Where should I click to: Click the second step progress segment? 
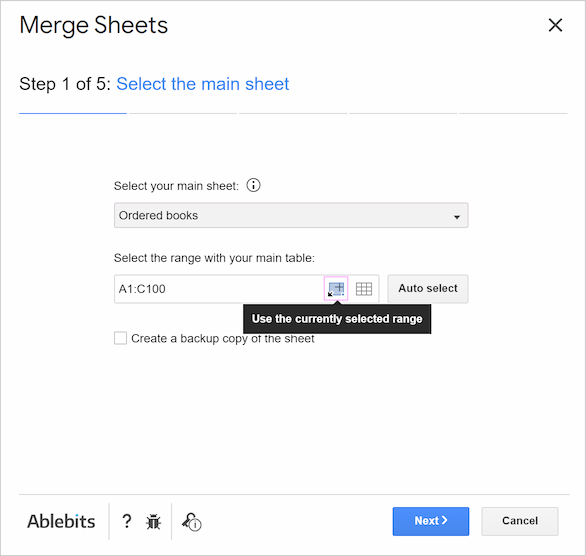pos(183,113)
